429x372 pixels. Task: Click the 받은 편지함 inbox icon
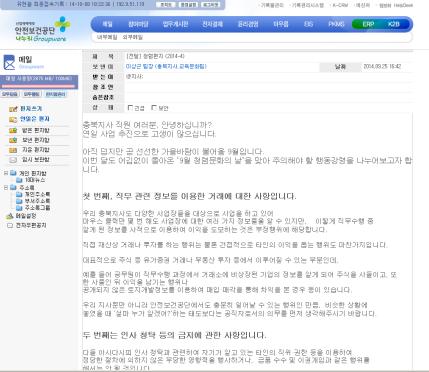pos(13,130)
